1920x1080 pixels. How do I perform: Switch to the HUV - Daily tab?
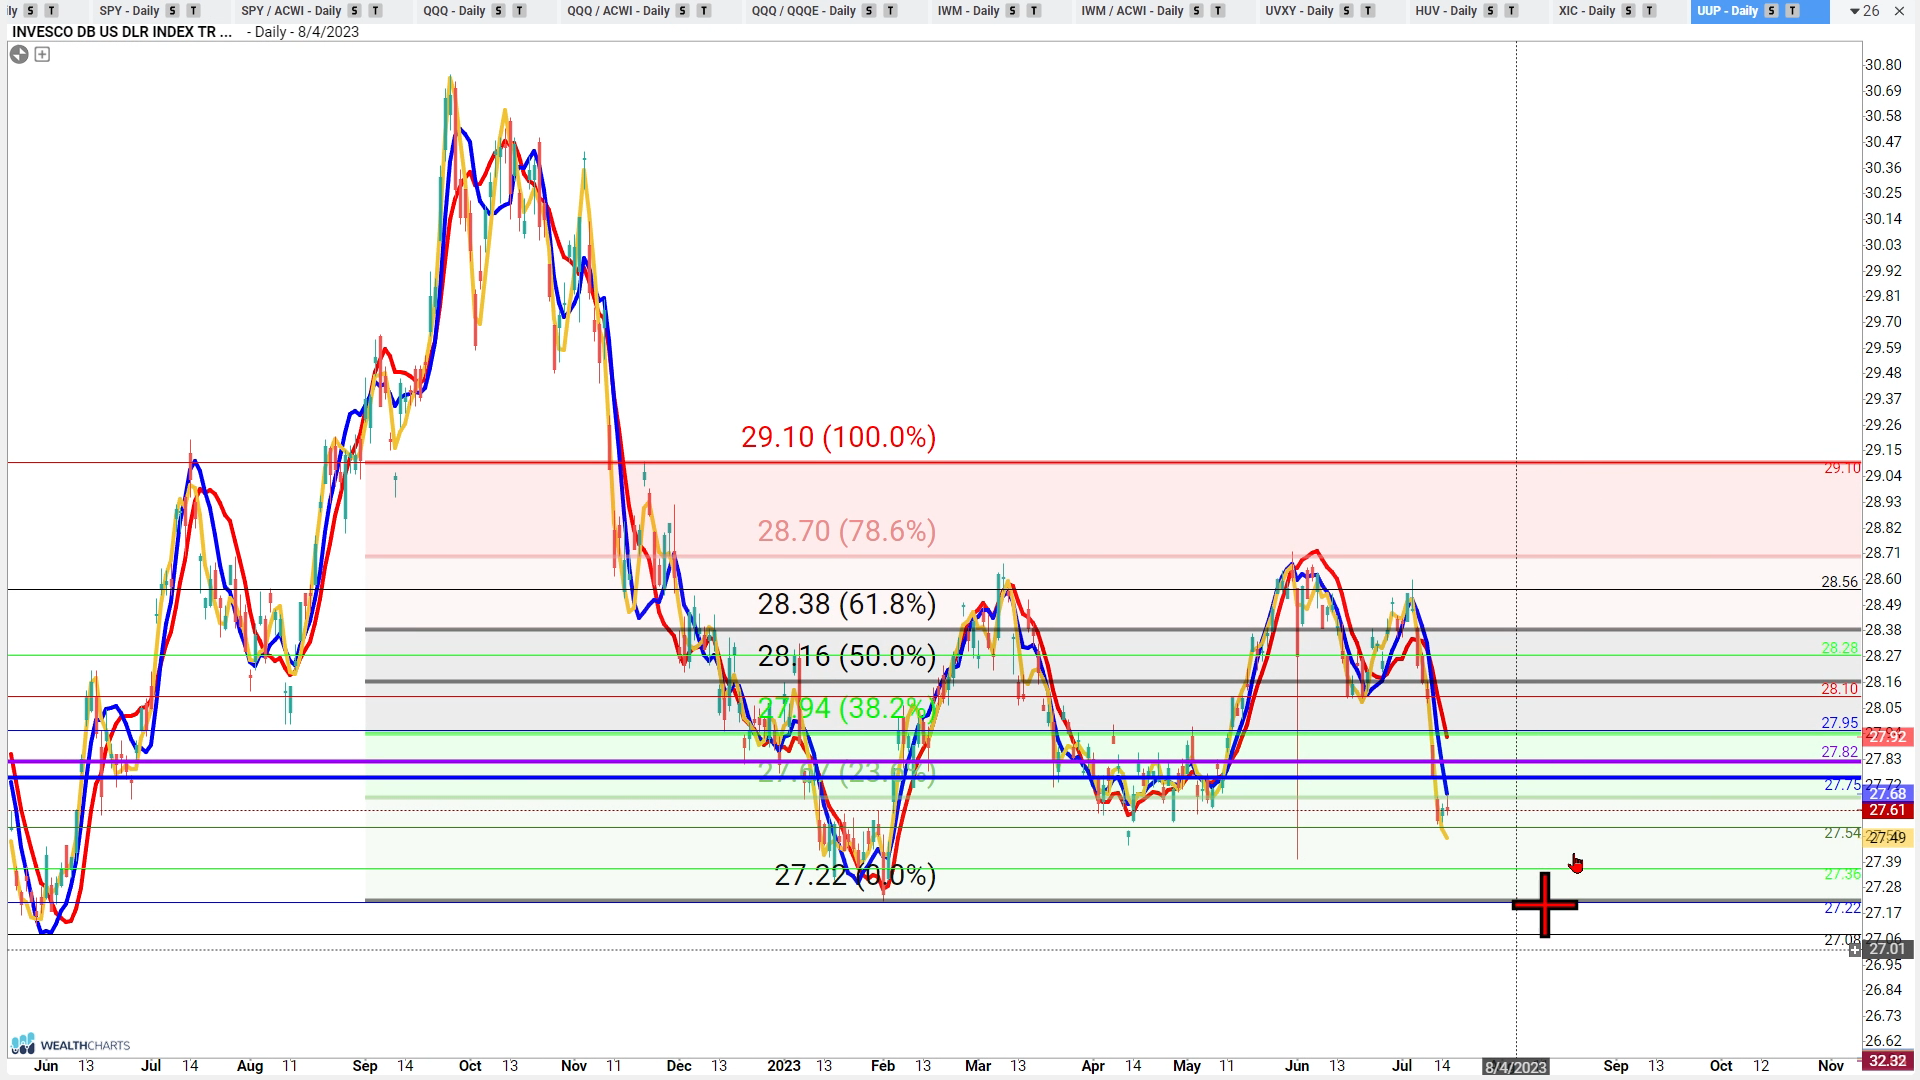1446,11
